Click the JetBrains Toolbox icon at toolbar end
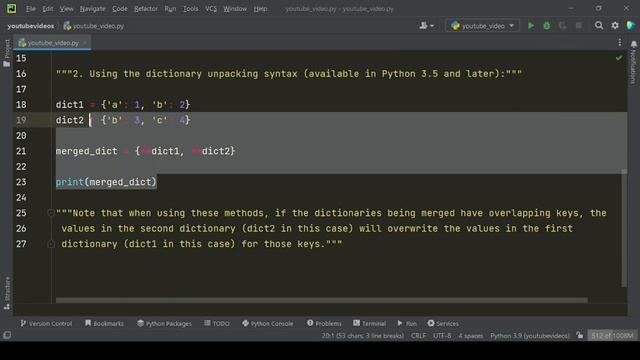This screenshot has width=640, height=360. (x=631, y=25)
